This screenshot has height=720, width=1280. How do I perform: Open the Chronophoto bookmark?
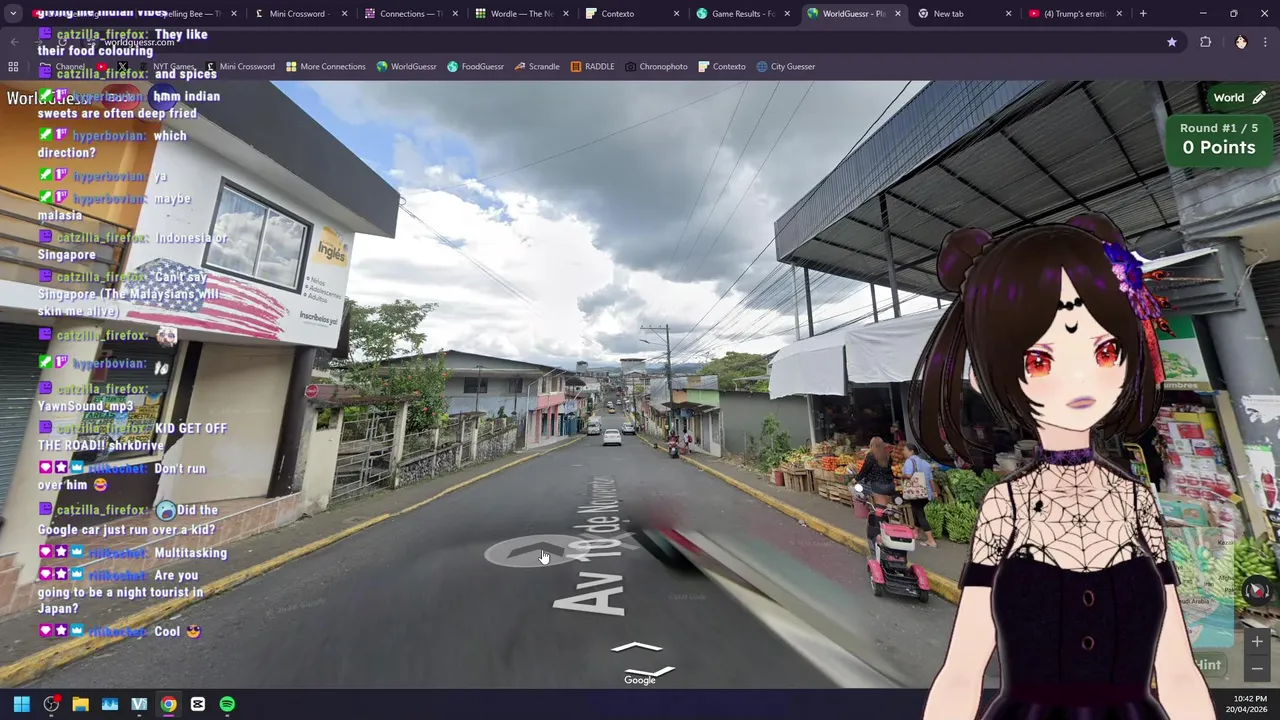coord(656,67)
